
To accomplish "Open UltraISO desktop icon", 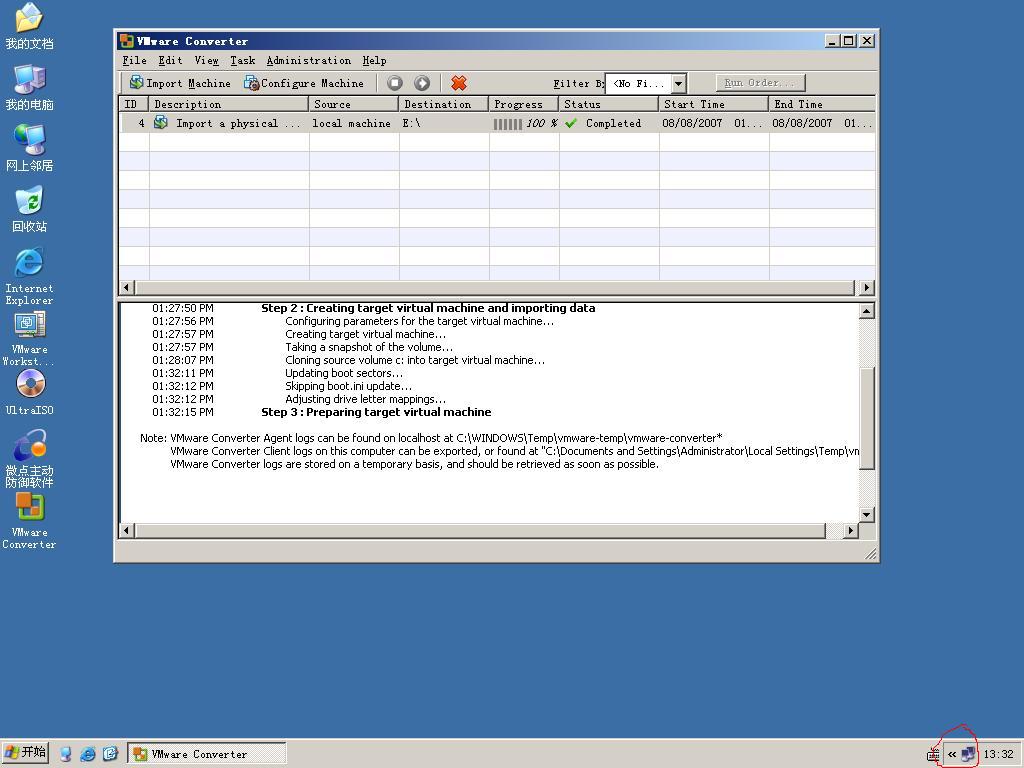I will pyautogui.click(x=29, y=392).
